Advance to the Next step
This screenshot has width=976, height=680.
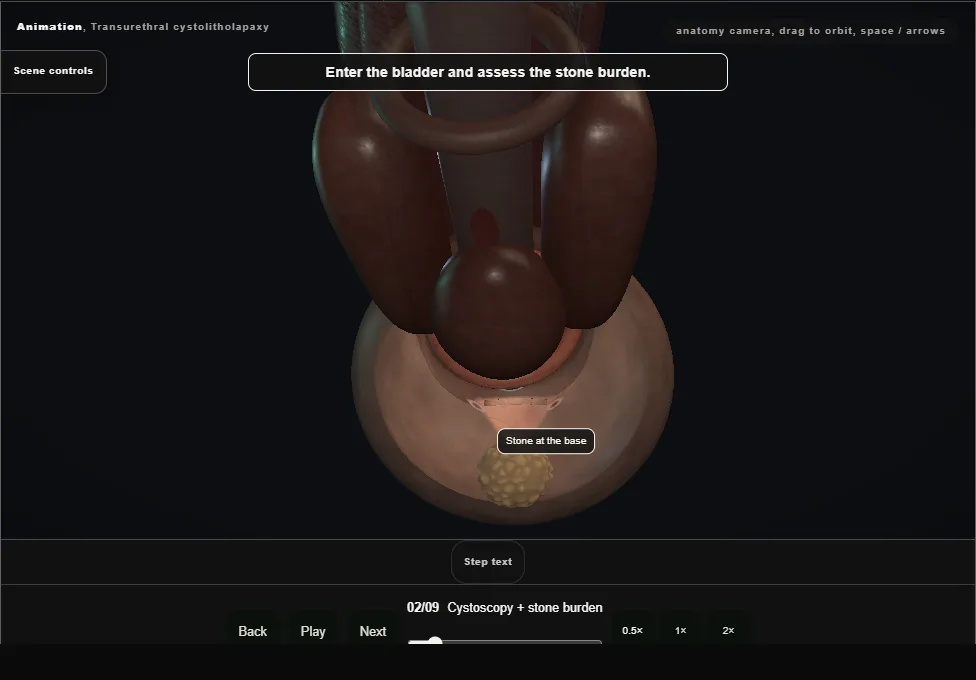[373, 631]
